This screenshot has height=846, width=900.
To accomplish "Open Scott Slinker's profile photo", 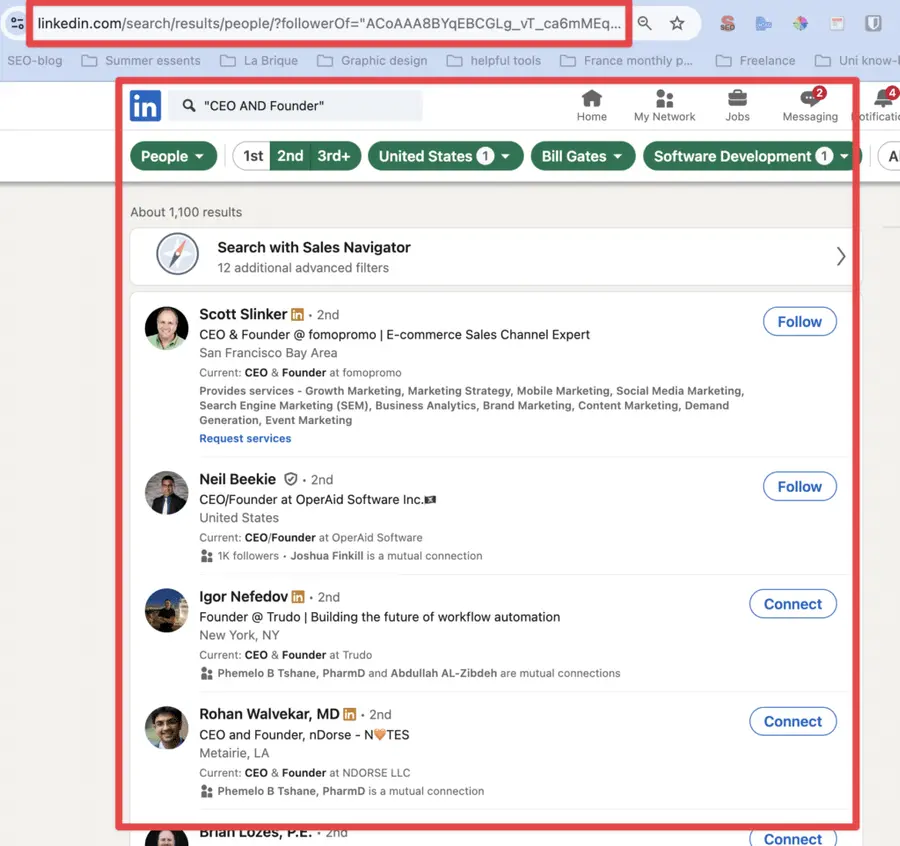I will tap(166, 326).
